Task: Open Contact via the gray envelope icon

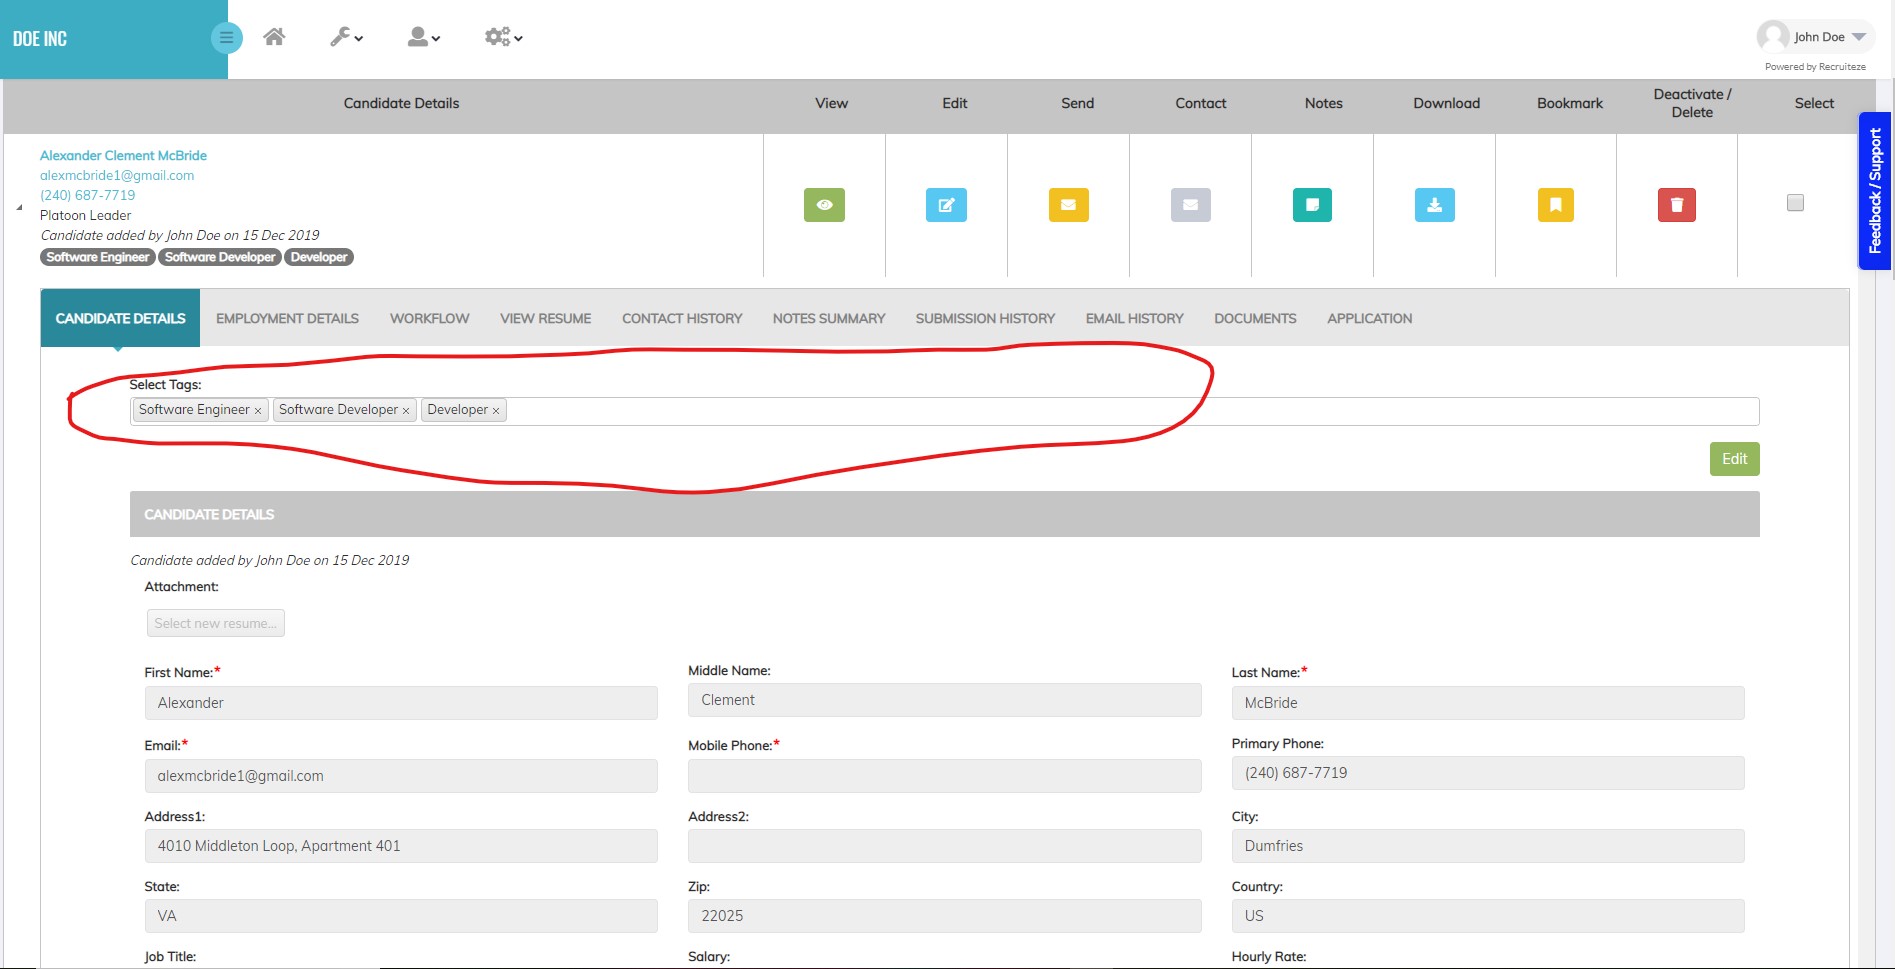Action: [x=1190, y=205]
